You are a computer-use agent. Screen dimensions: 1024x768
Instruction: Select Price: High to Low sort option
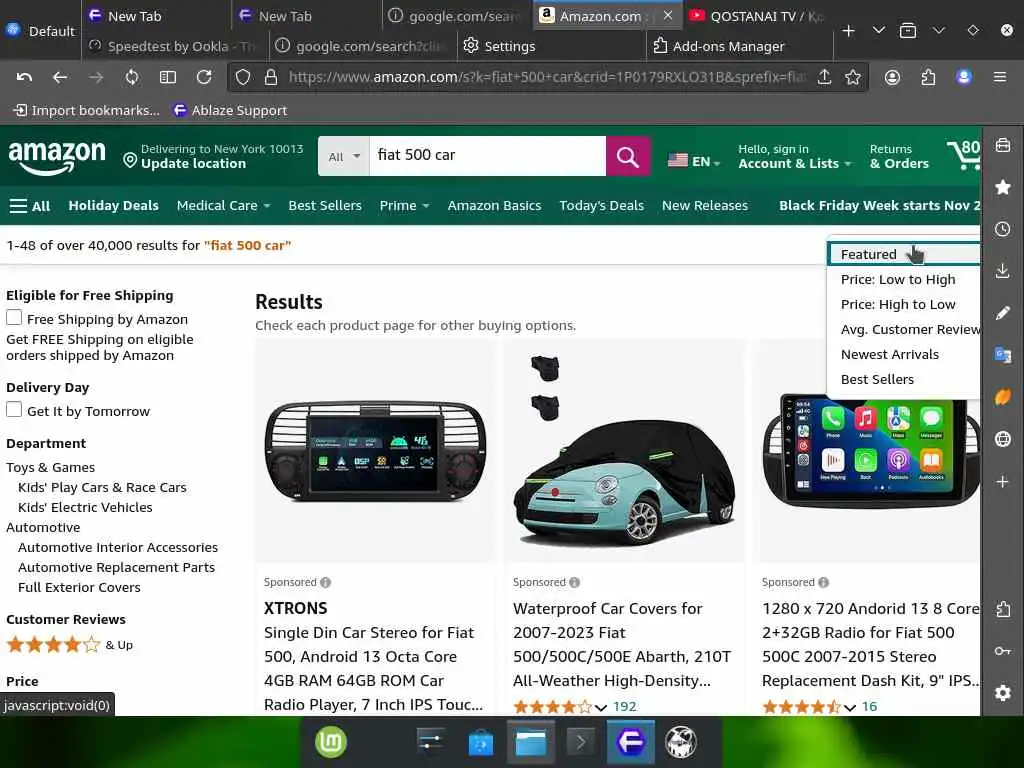point(904,304)
